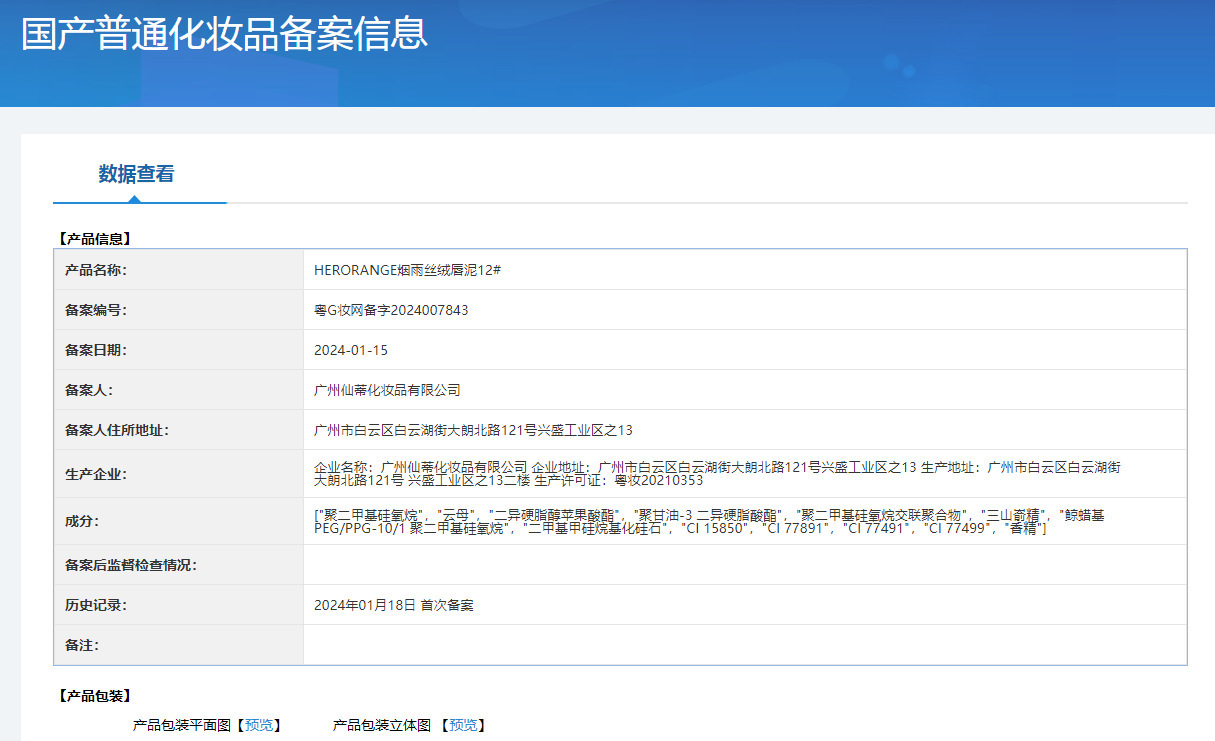Select product name HERORANGE烟雨丝绒唇泥12#
This screenshot has width=1215, height=741.
[x=407, y=270]
